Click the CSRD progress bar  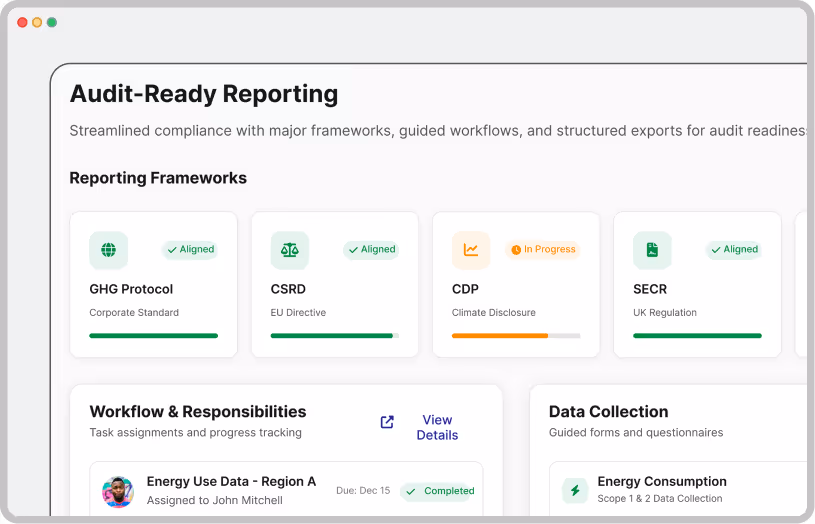pyautogui.click(x=335, y=336)
